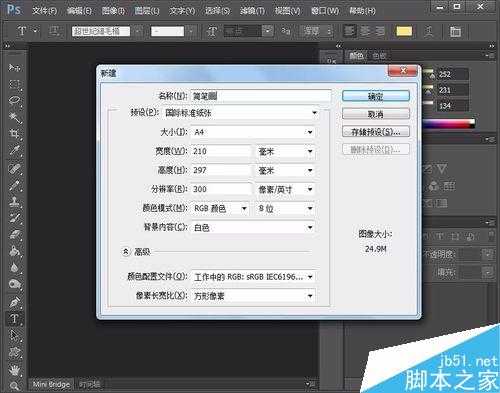500x393 pixels.
Task: Center align text in options bar
Action: pyautogui.click(x=365, y=32)
